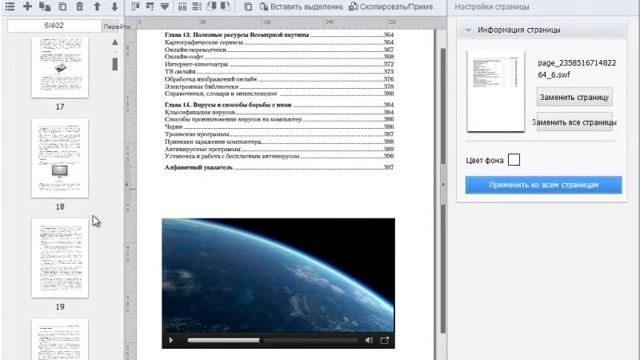Open the Цвет фона color swatch
Viewport: 640px width, 360px height.
514,160
